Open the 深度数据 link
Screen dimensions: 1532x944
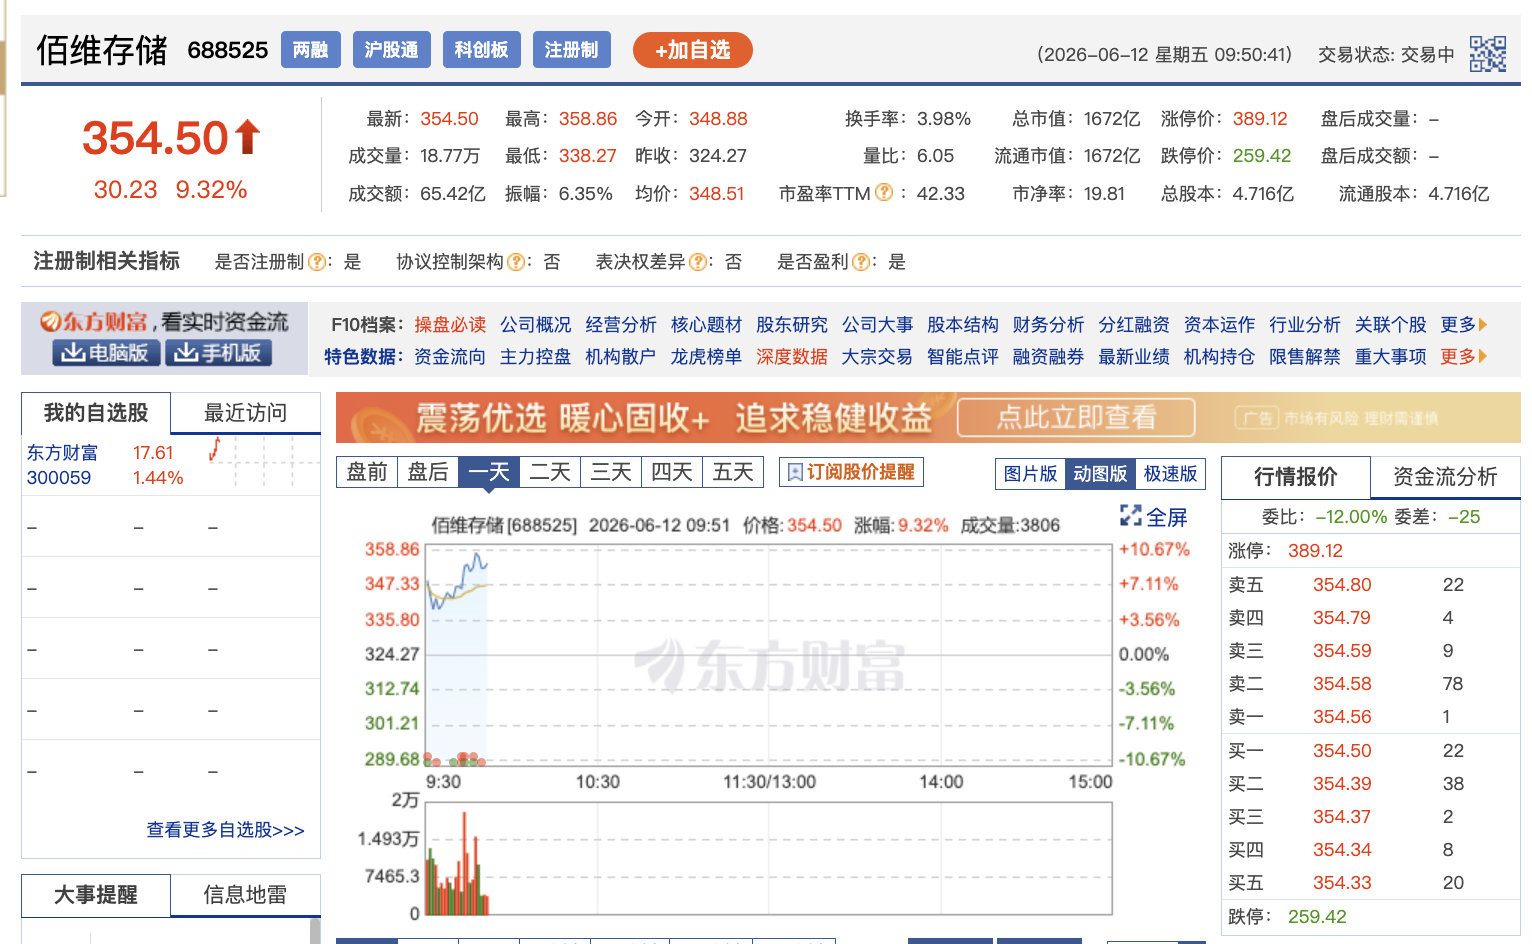792,357
